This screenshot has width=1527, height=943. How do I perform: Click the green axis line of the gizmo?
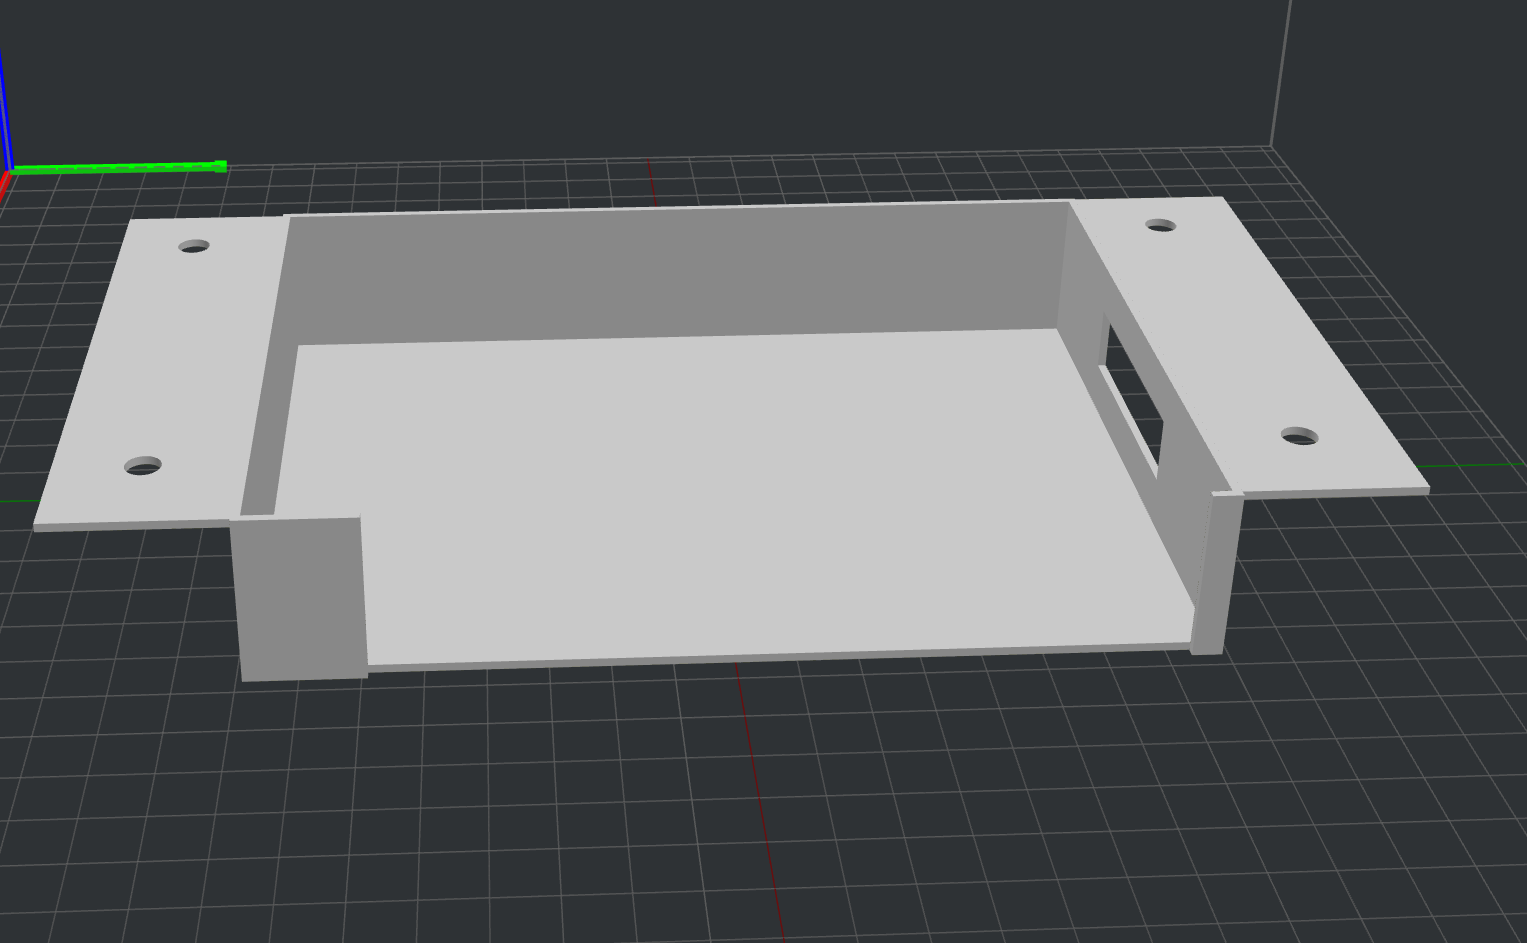coord(118,168)
